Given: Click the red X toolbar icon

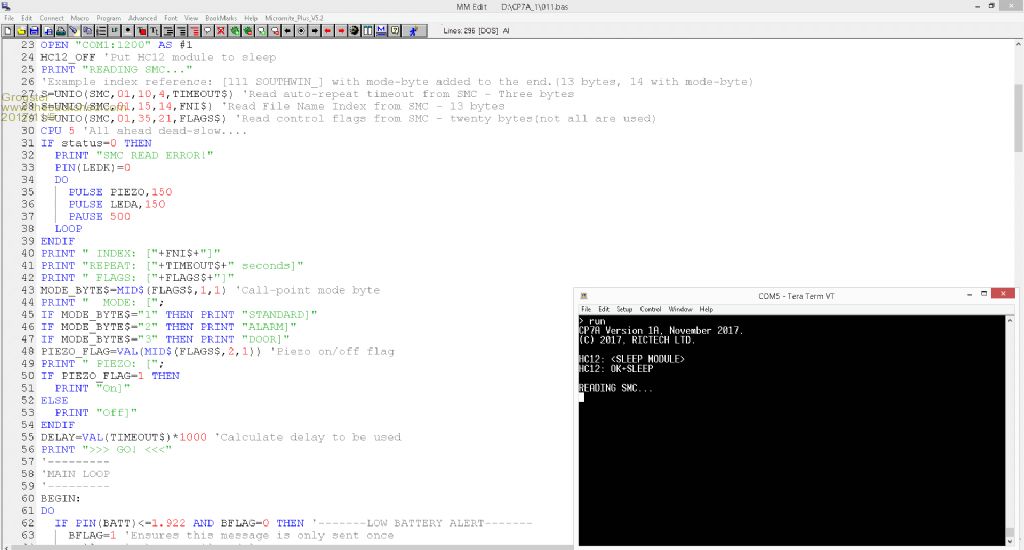Looking at the screenshot, I should 220,31.
